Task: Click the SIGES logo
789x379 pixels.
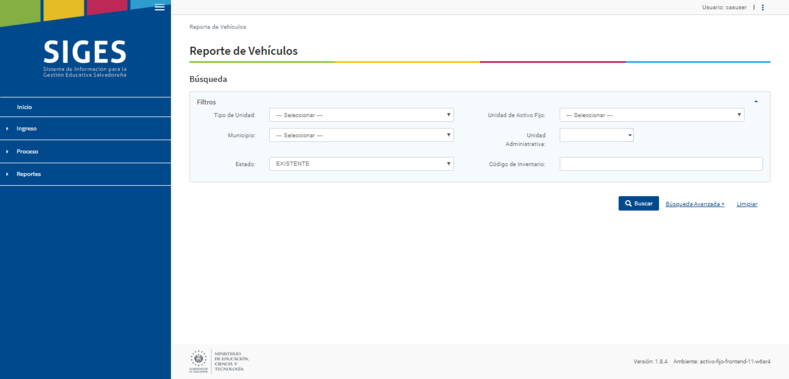Action: [85, 58]
